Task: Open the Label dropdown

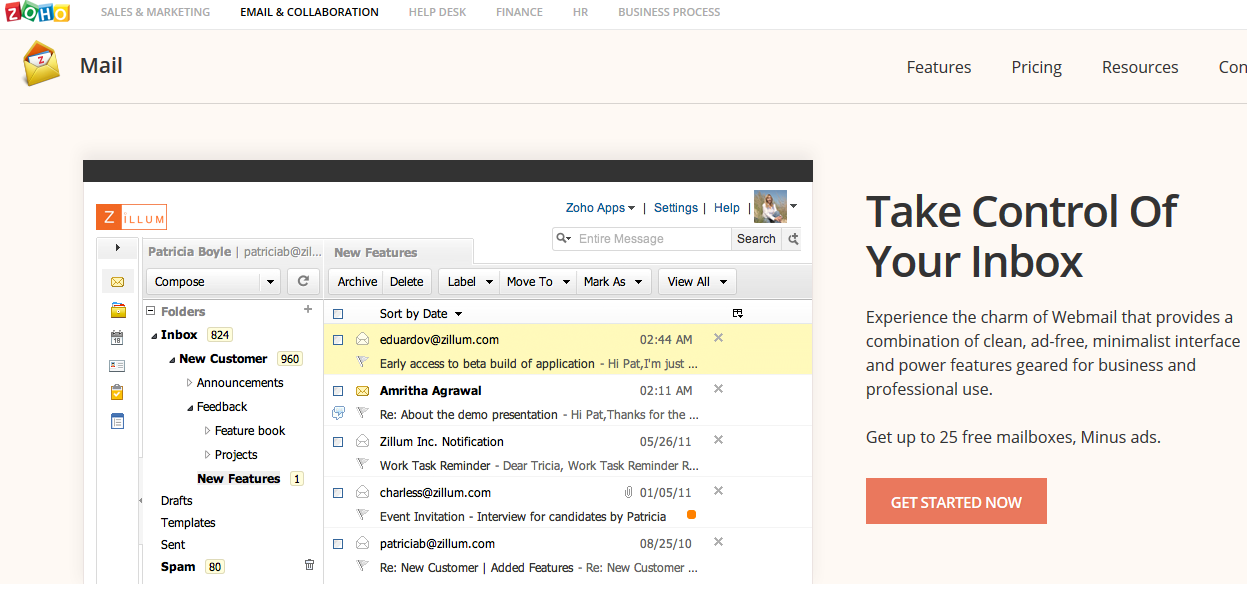Action: coord(469,282)
